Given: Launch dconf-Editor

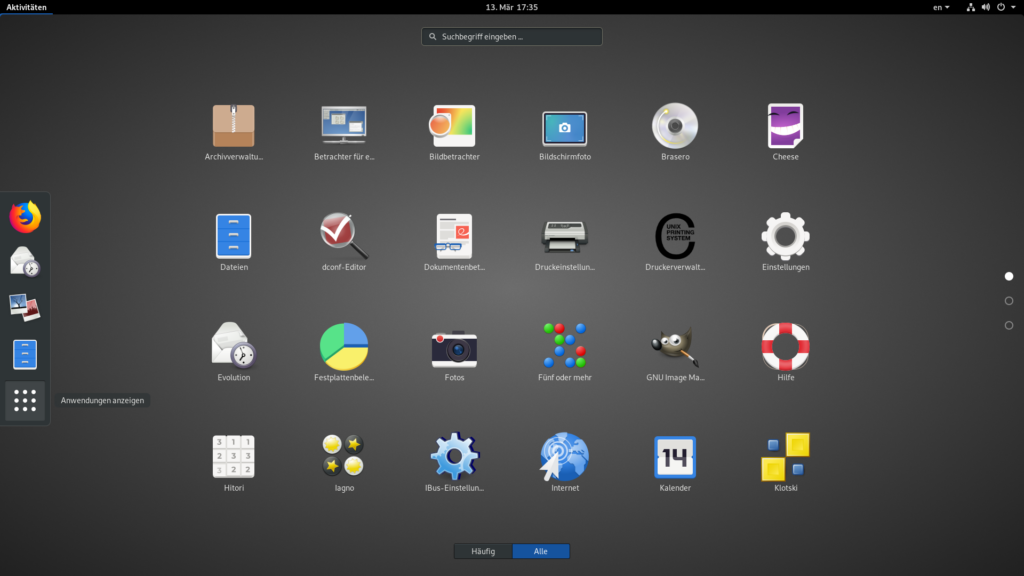Looking at the screenshot, I should (x=344, y=242).
